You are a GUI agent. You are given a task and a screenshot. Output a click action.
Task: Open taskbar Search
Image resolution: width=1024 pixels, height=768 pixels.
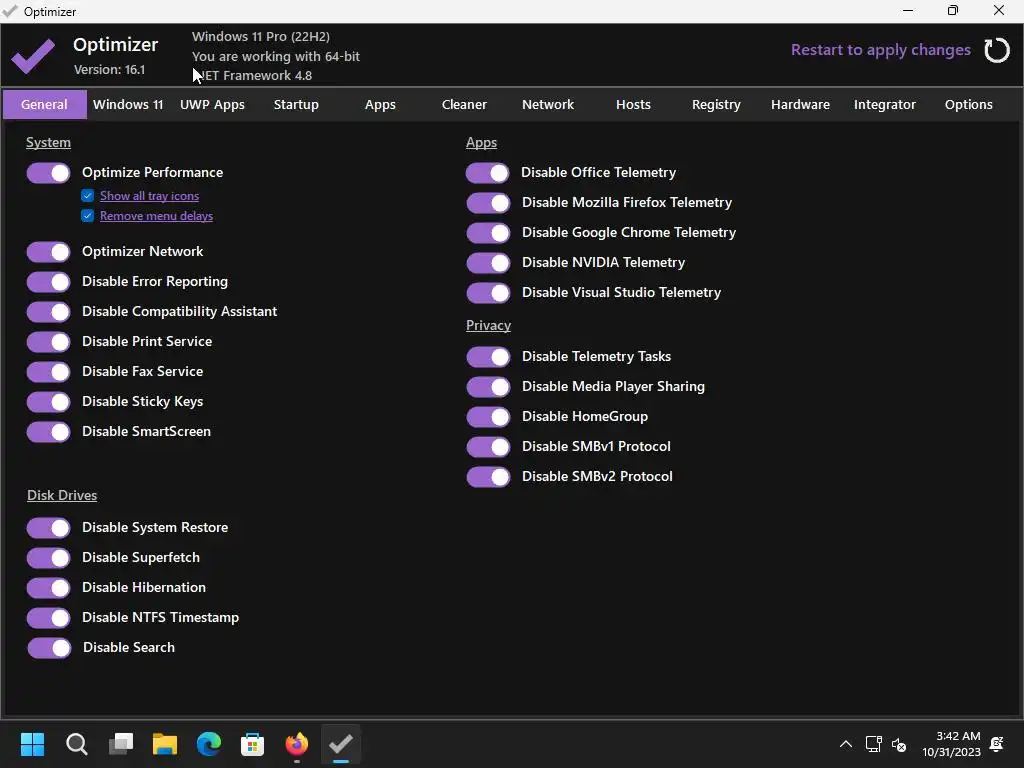click(x=76, y=744)
